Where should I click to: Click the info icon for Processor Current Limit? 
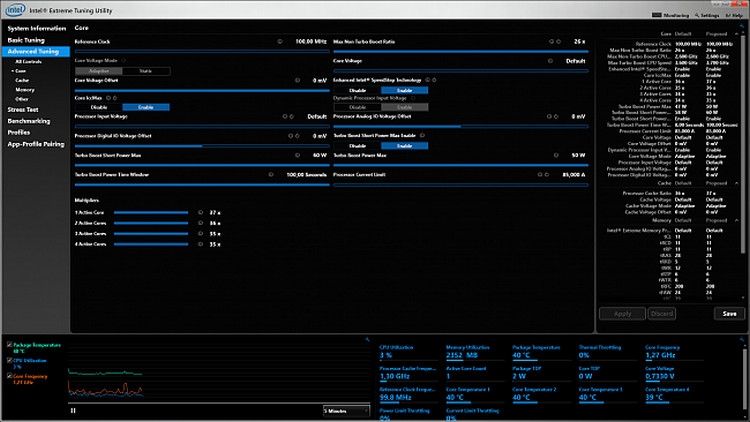(x=540, y=175)
